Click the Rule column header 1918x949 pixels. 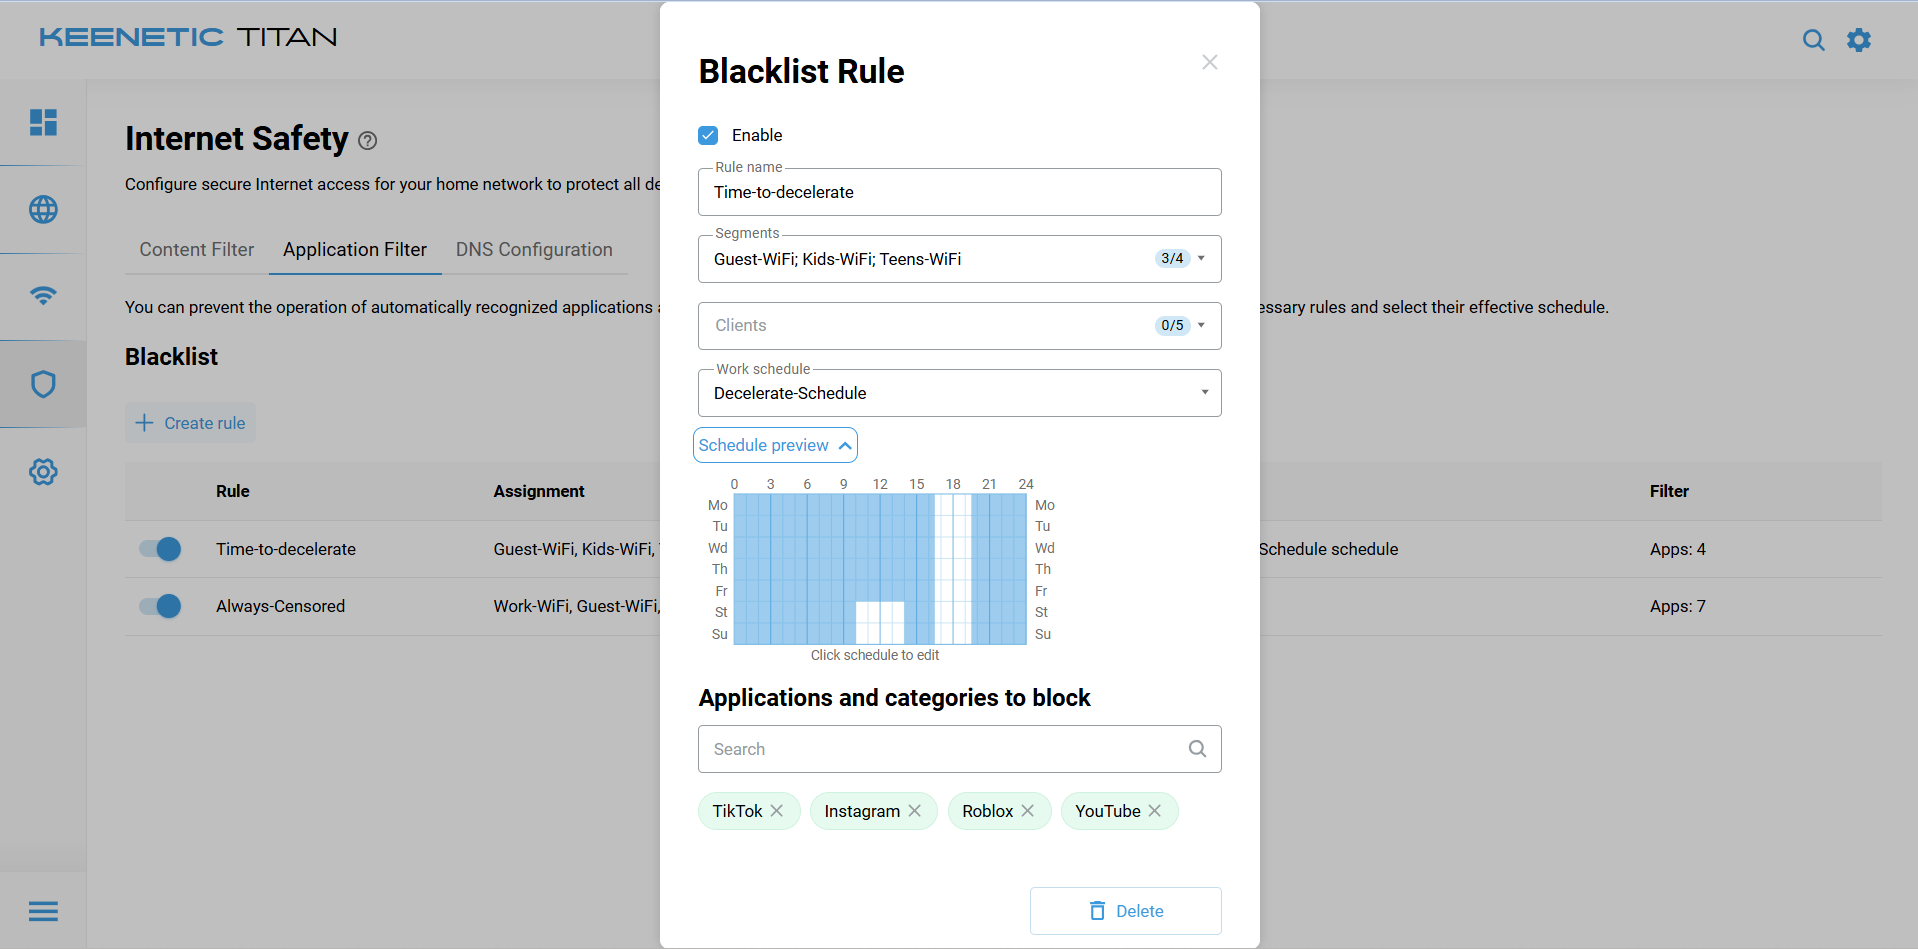[x=233, y=491]
